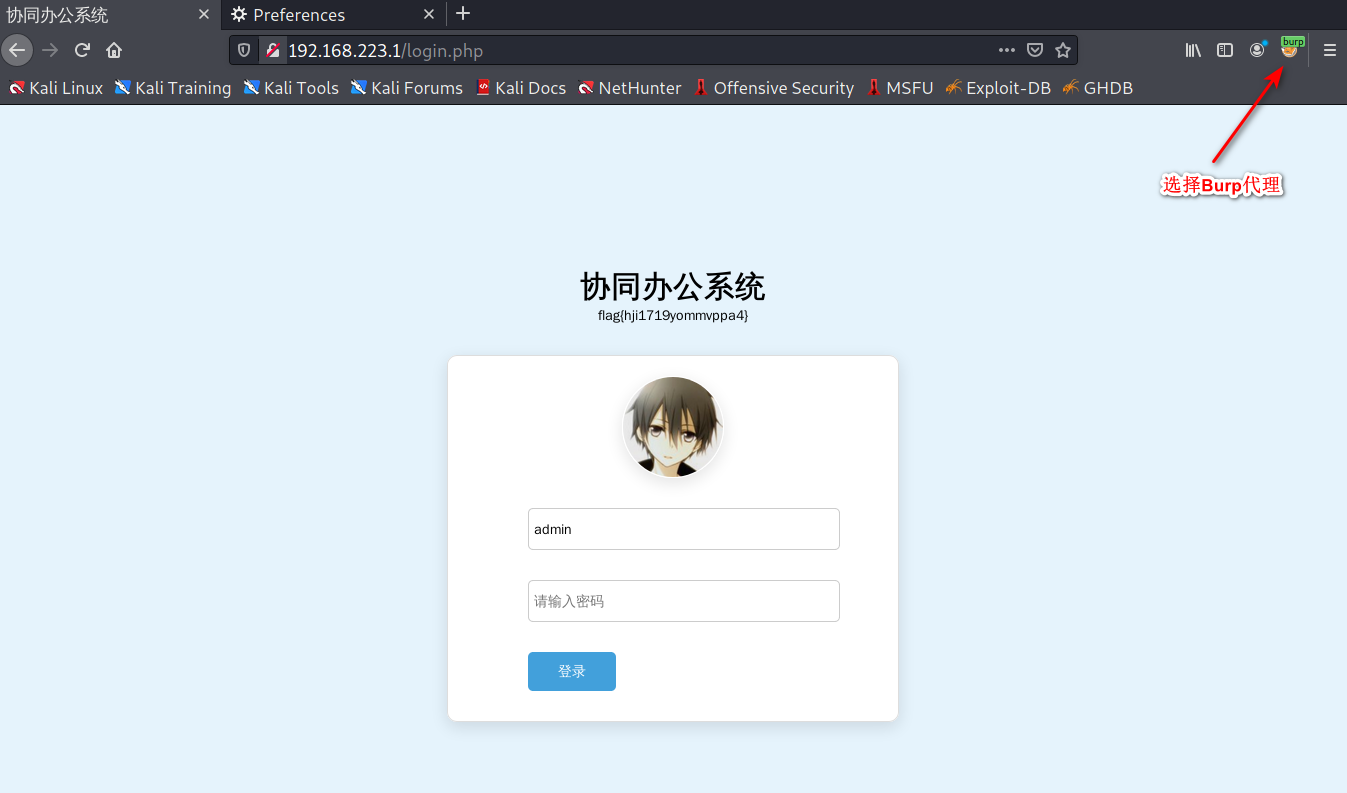Click the back navigation arrow

[17, 50]
